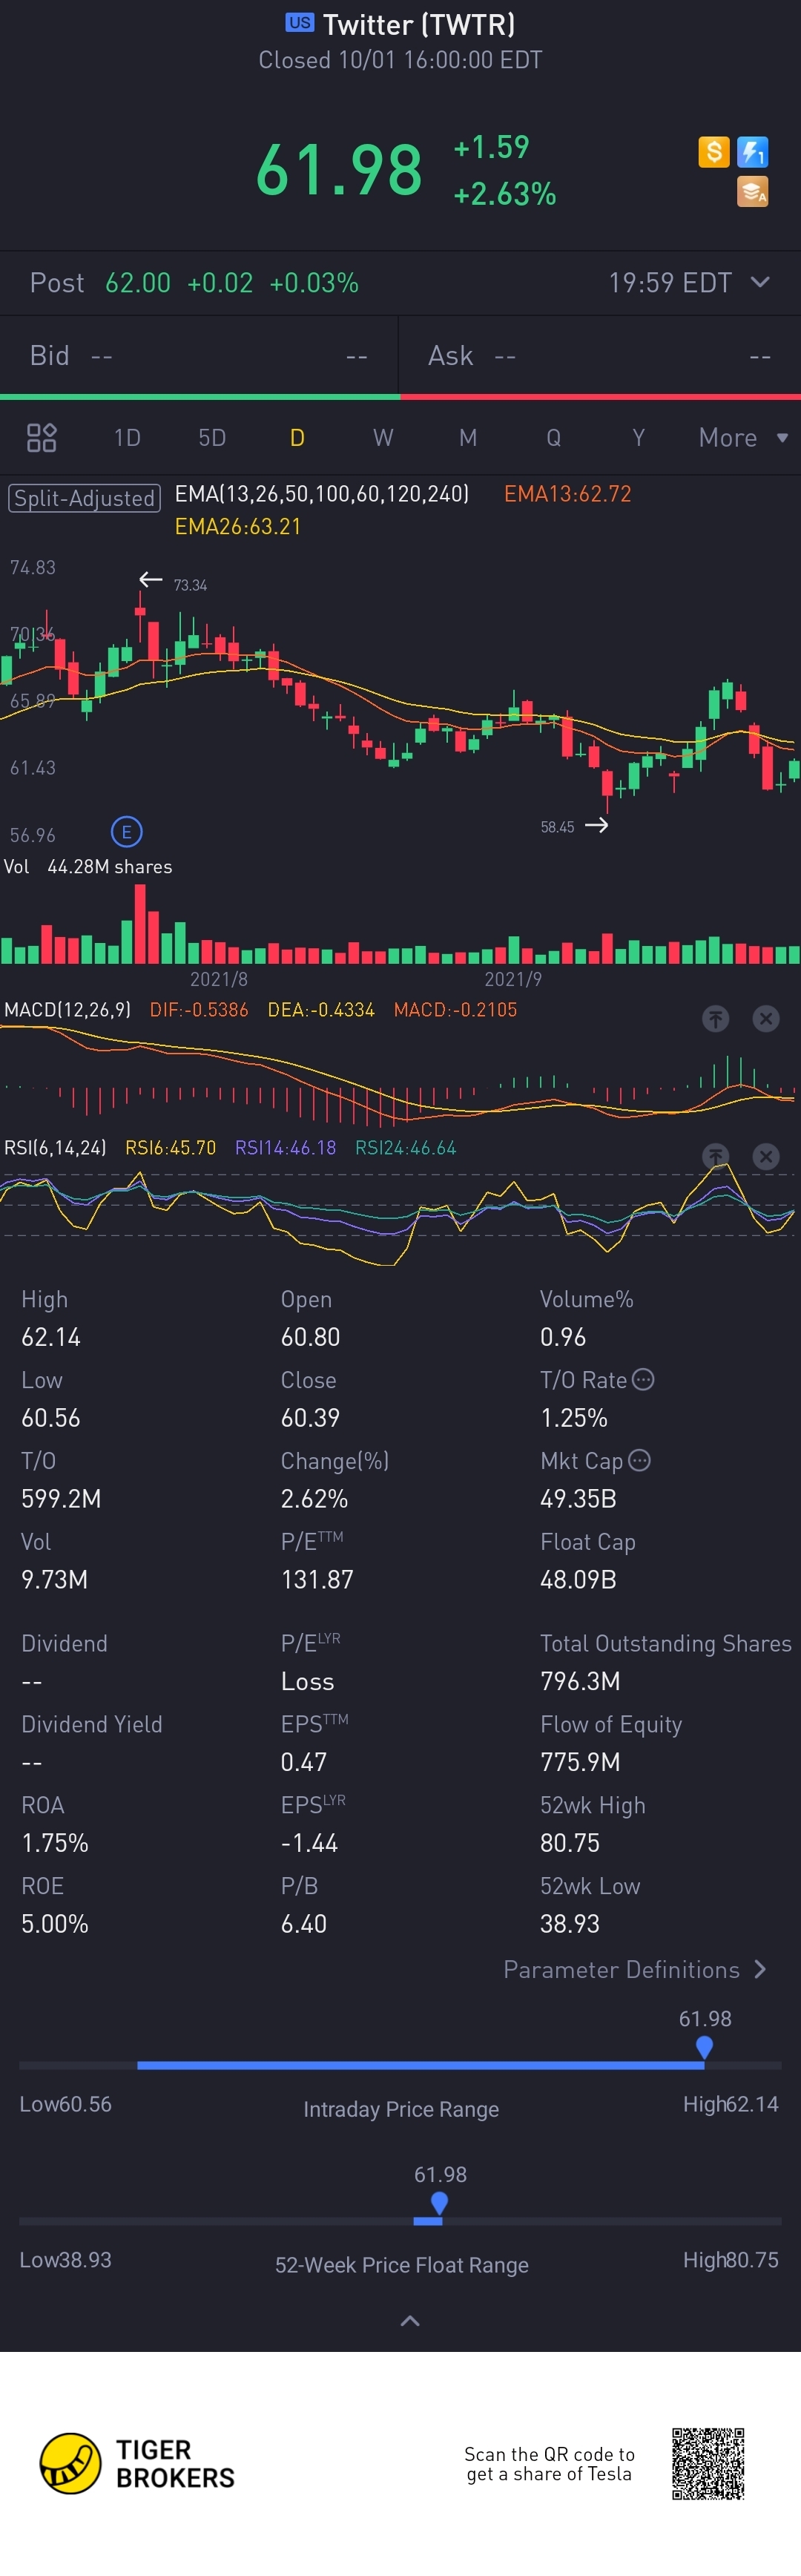This screenshot has height=2576, width=801.
Task: Pin the RSI indicator to top
Action: point(715,1156)
